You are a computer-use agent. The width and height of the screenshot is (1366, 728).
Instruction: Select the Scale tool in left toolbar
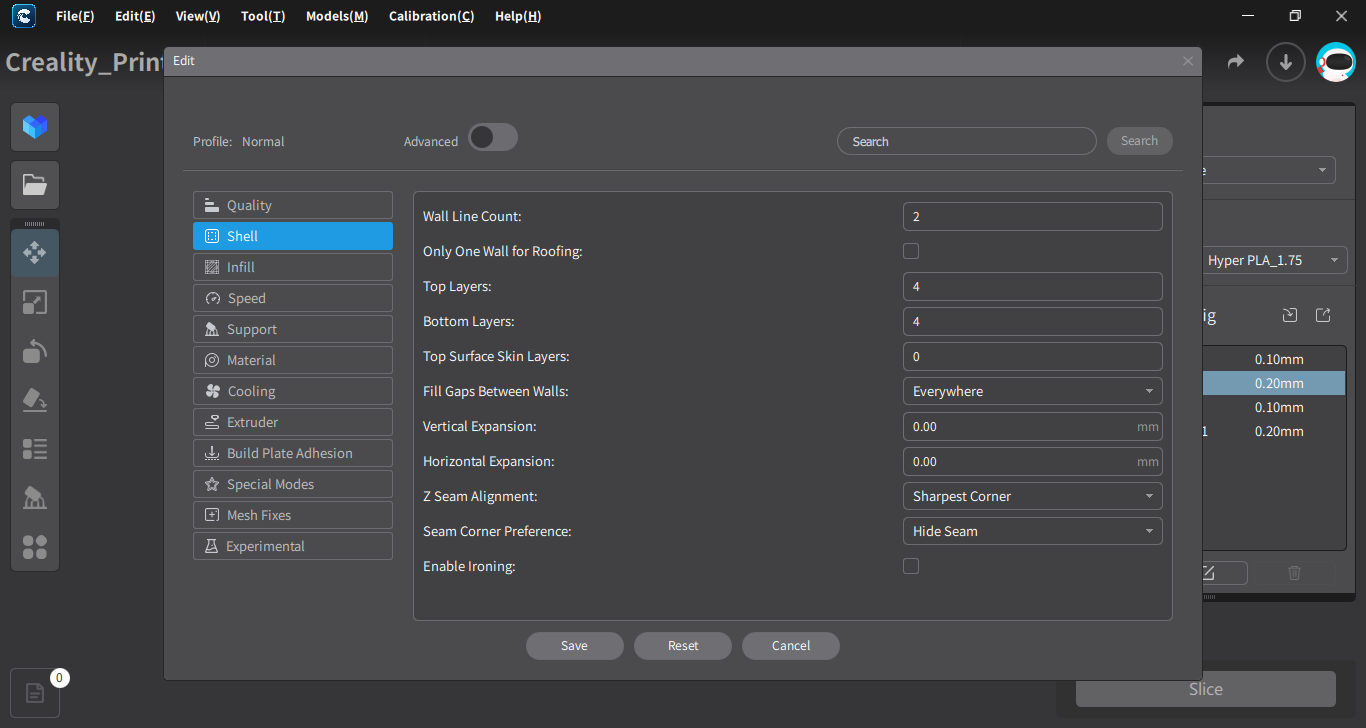(x=35, y=302)
